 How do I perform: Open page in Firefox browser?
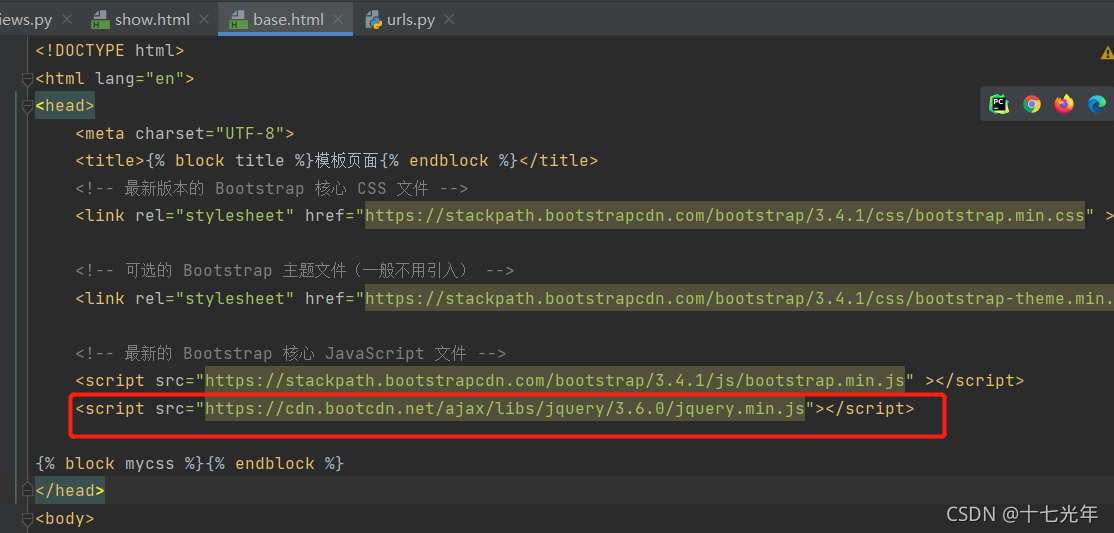click(x=1064, y=104)
